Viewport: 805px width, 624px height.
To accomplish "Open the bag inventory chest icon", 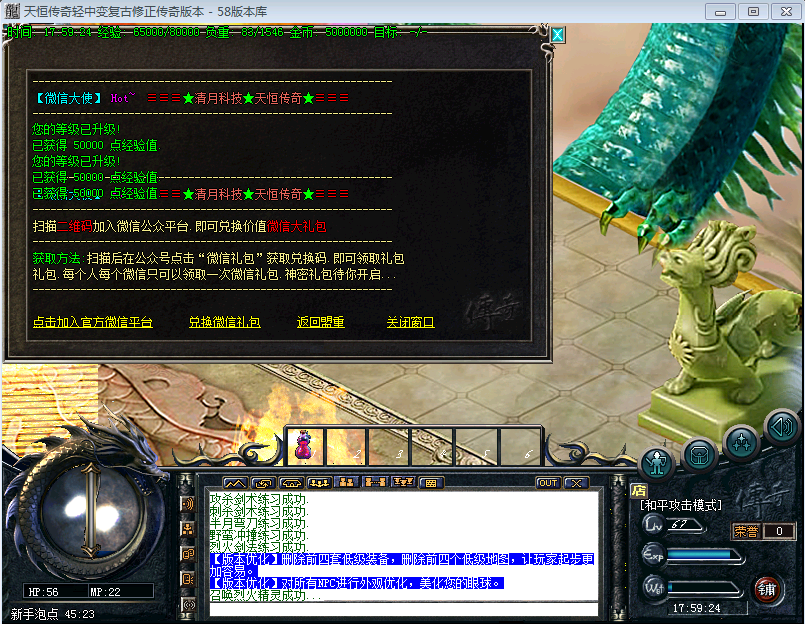I will point(699,455).
